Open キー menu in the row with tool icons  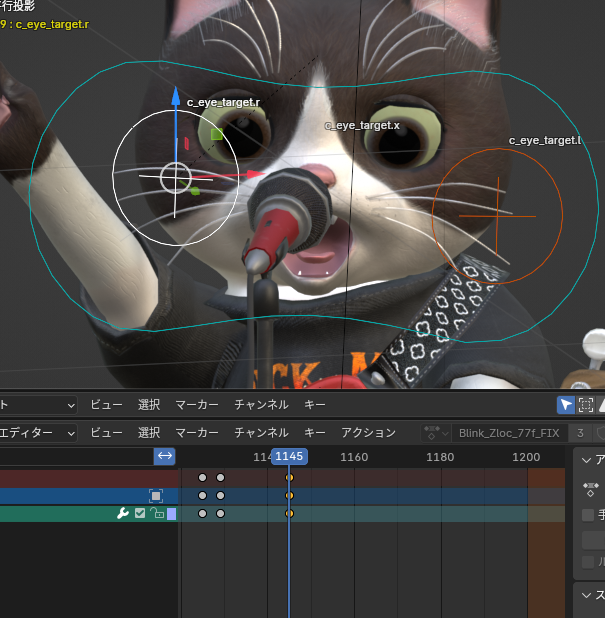point(315,405)
